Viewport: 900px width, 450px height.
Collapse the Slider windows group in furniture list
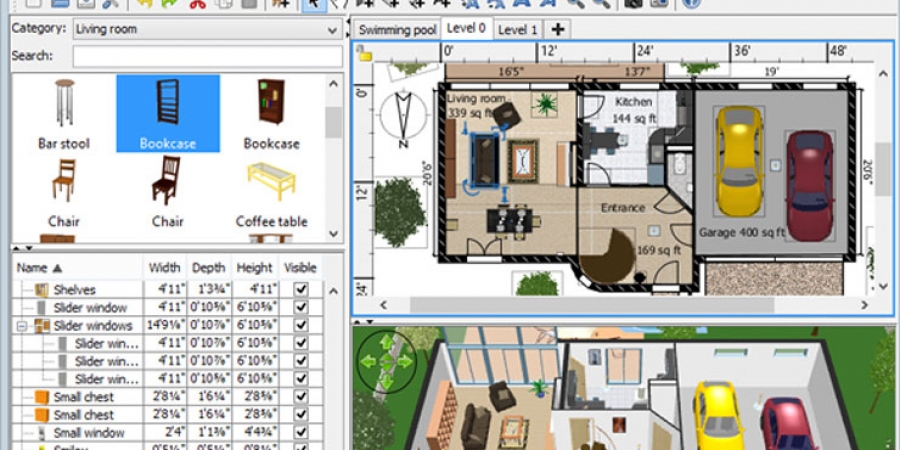coord(22,326)
